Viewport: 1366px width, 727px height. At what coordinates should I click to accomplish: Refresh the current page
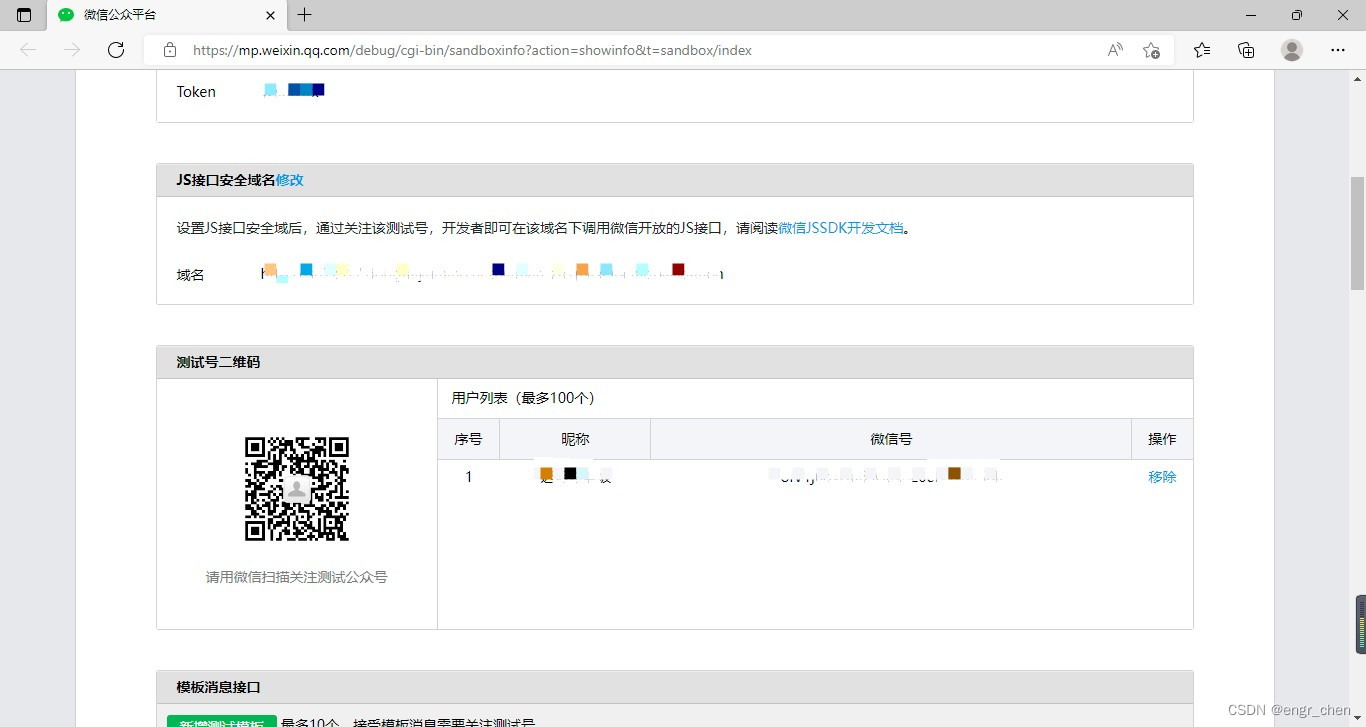click(116, 50)
